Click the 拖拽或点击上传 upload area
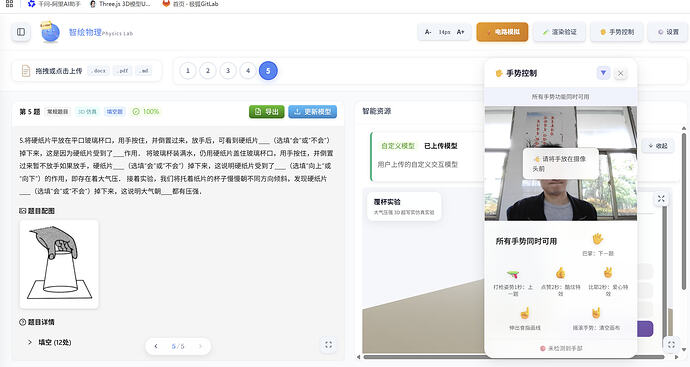Image resolution: width=690 pixels, height=367 pixels. pos(87,71)
